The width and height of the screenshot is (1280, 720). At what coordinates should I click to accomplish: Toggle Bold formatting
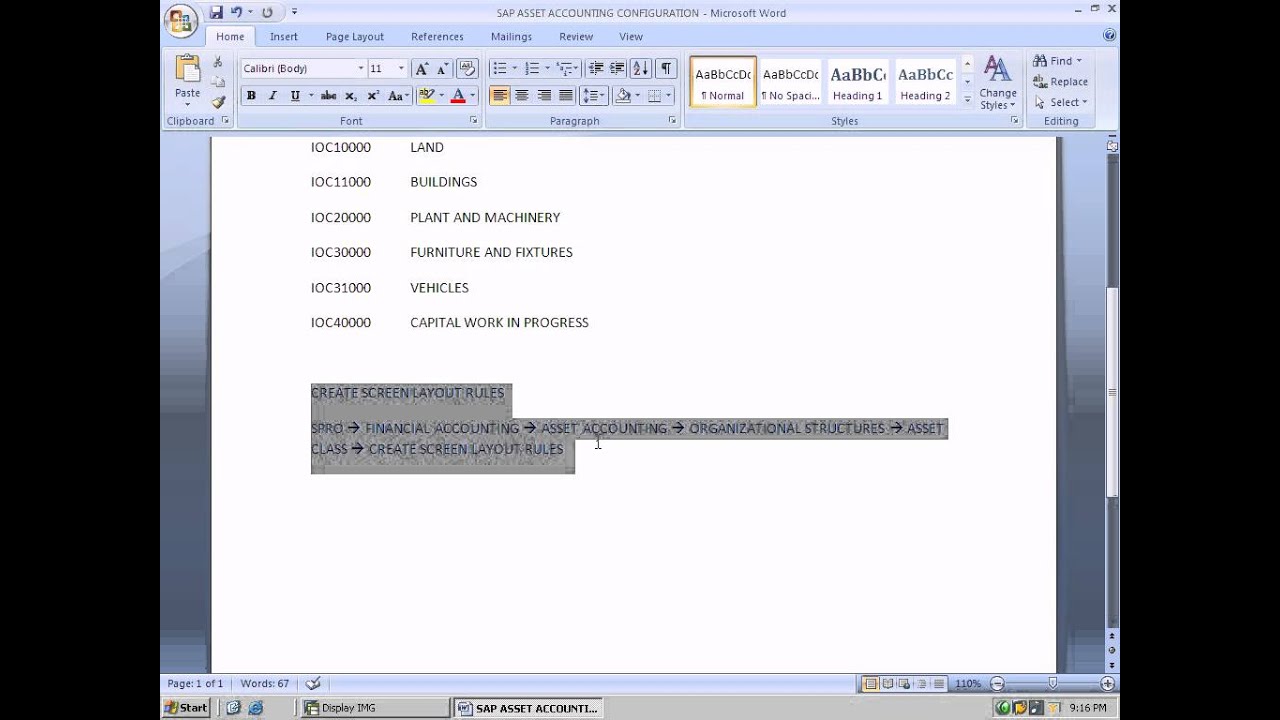[251, 96]
